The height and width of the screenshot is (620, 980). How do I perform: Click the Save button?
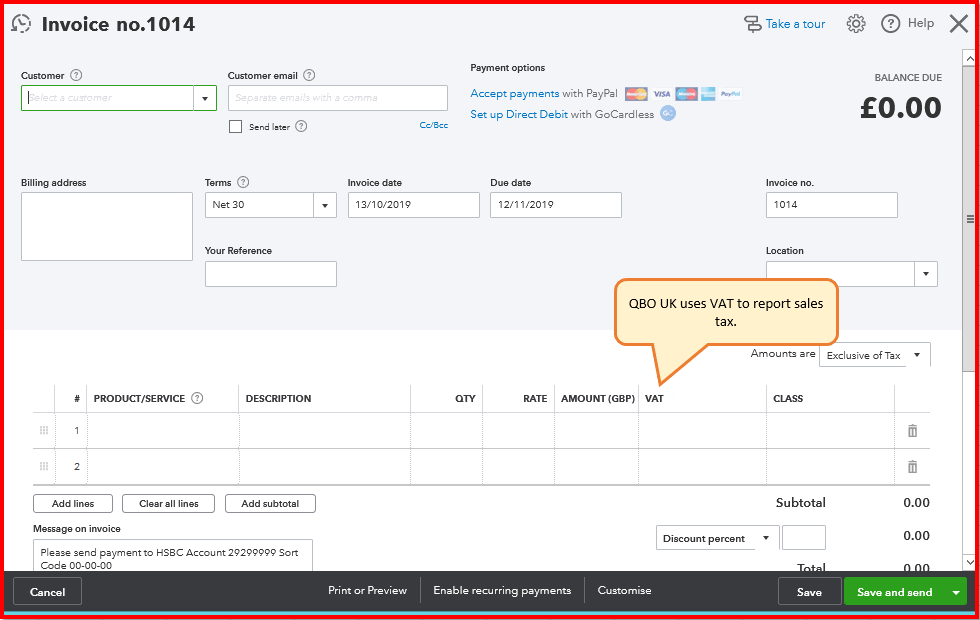tap(809, 592)
